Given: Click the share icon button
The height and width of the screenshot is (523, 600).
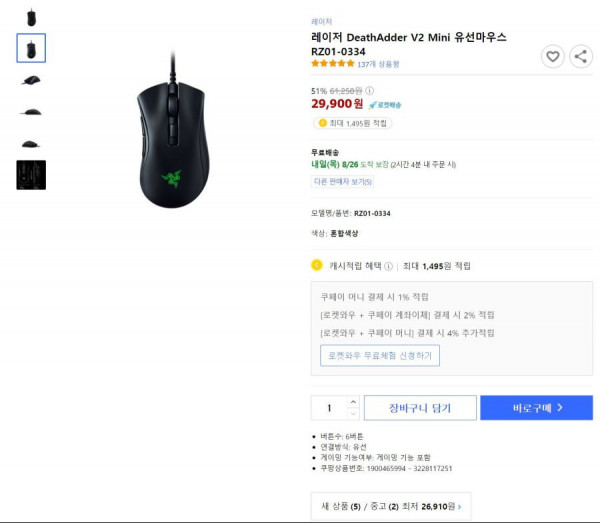Looking at the screenshot, I should [581, 57].
